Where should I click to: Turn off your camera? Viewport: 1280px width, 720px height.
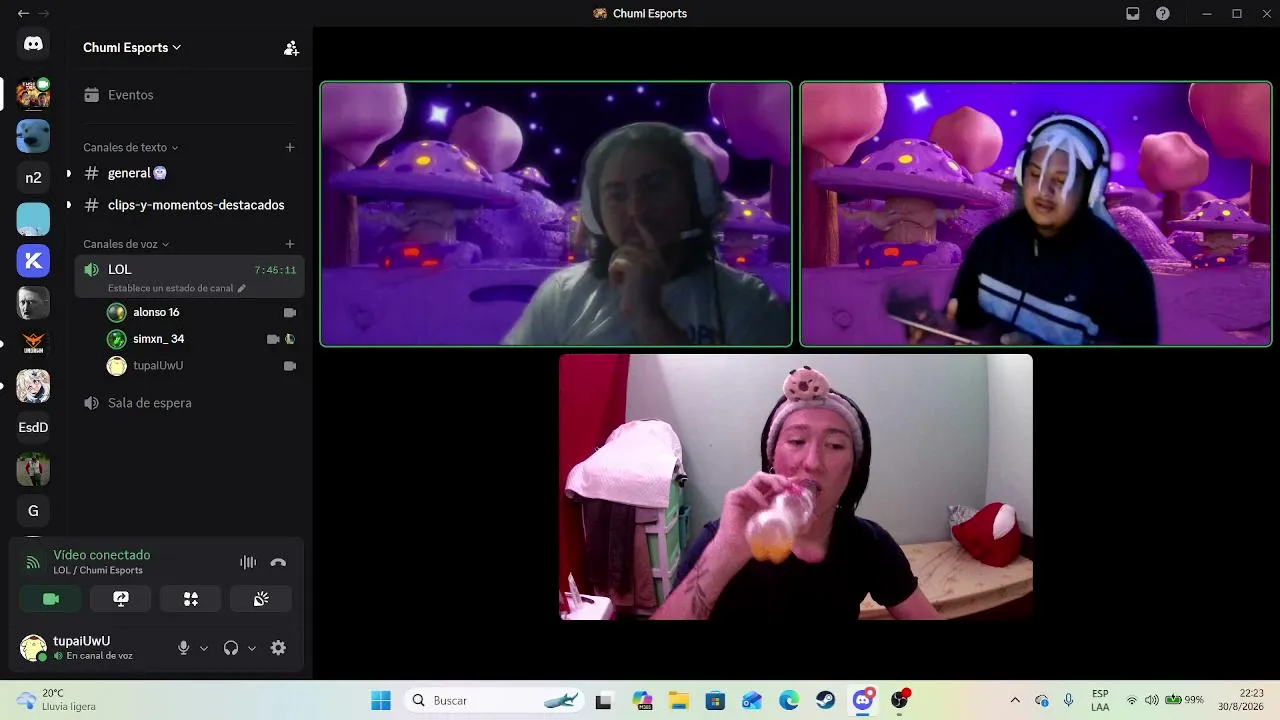51,599
